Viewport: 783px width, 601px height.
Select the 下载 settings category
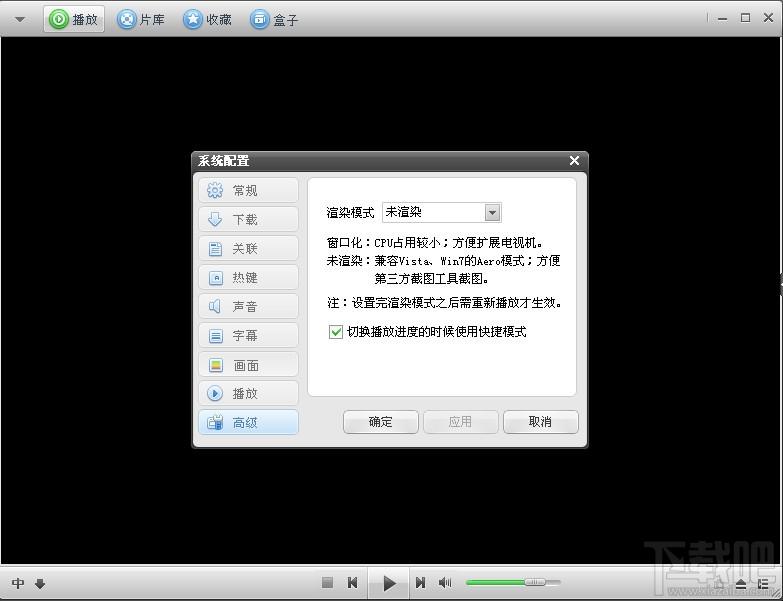(248, 219)
